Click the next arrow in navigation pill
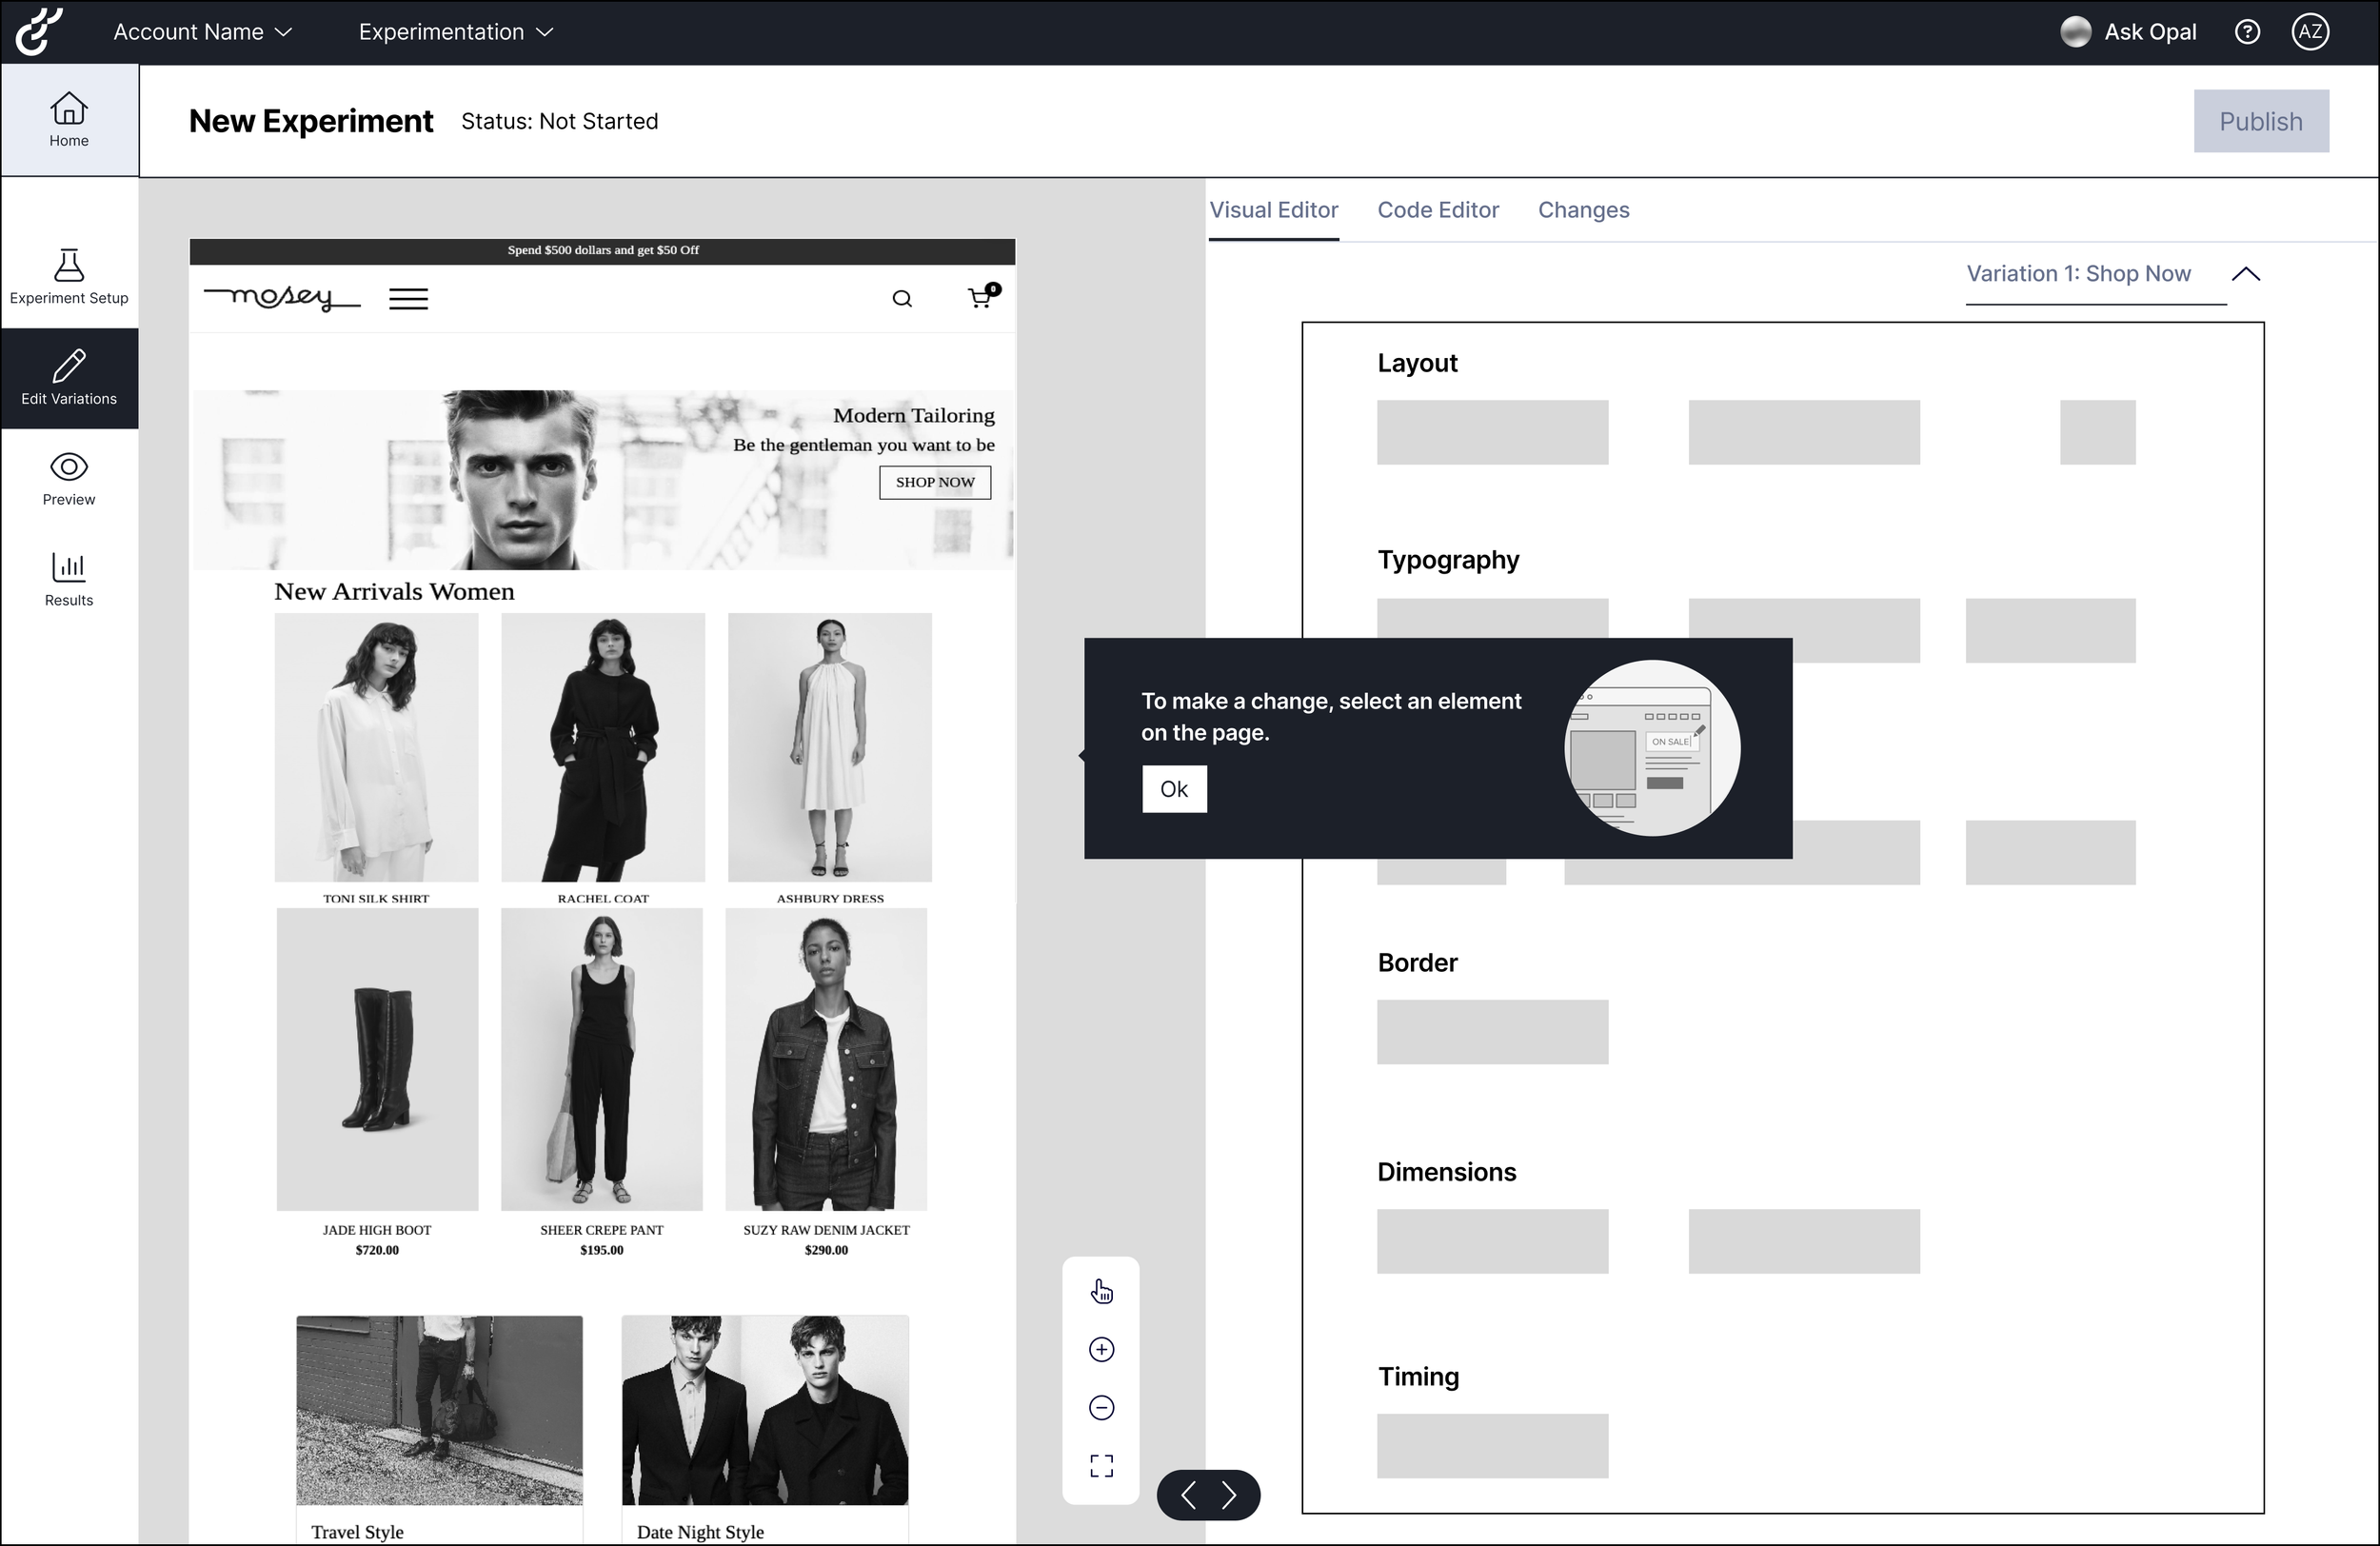2380x1546 pixels. tap(1230, 1495)
